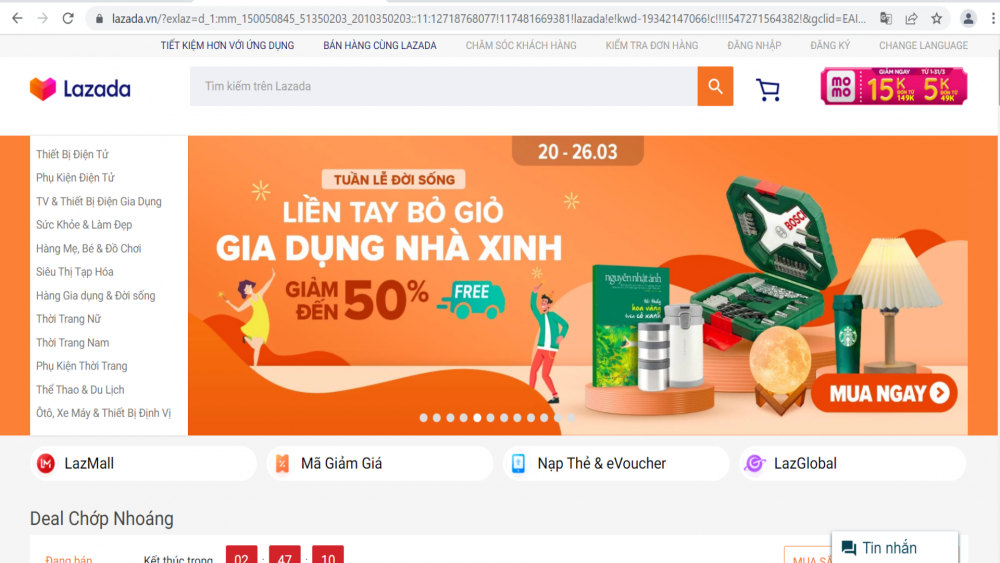
Task: Click CHANGE LANGUAGE in top bar
Action: point(923,45)
